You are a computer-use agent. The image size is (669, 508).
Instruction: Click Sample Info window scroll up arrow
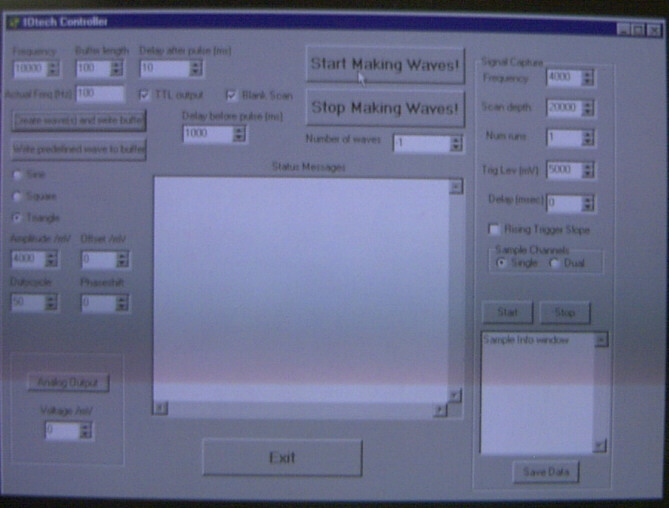tap(601, 340)
